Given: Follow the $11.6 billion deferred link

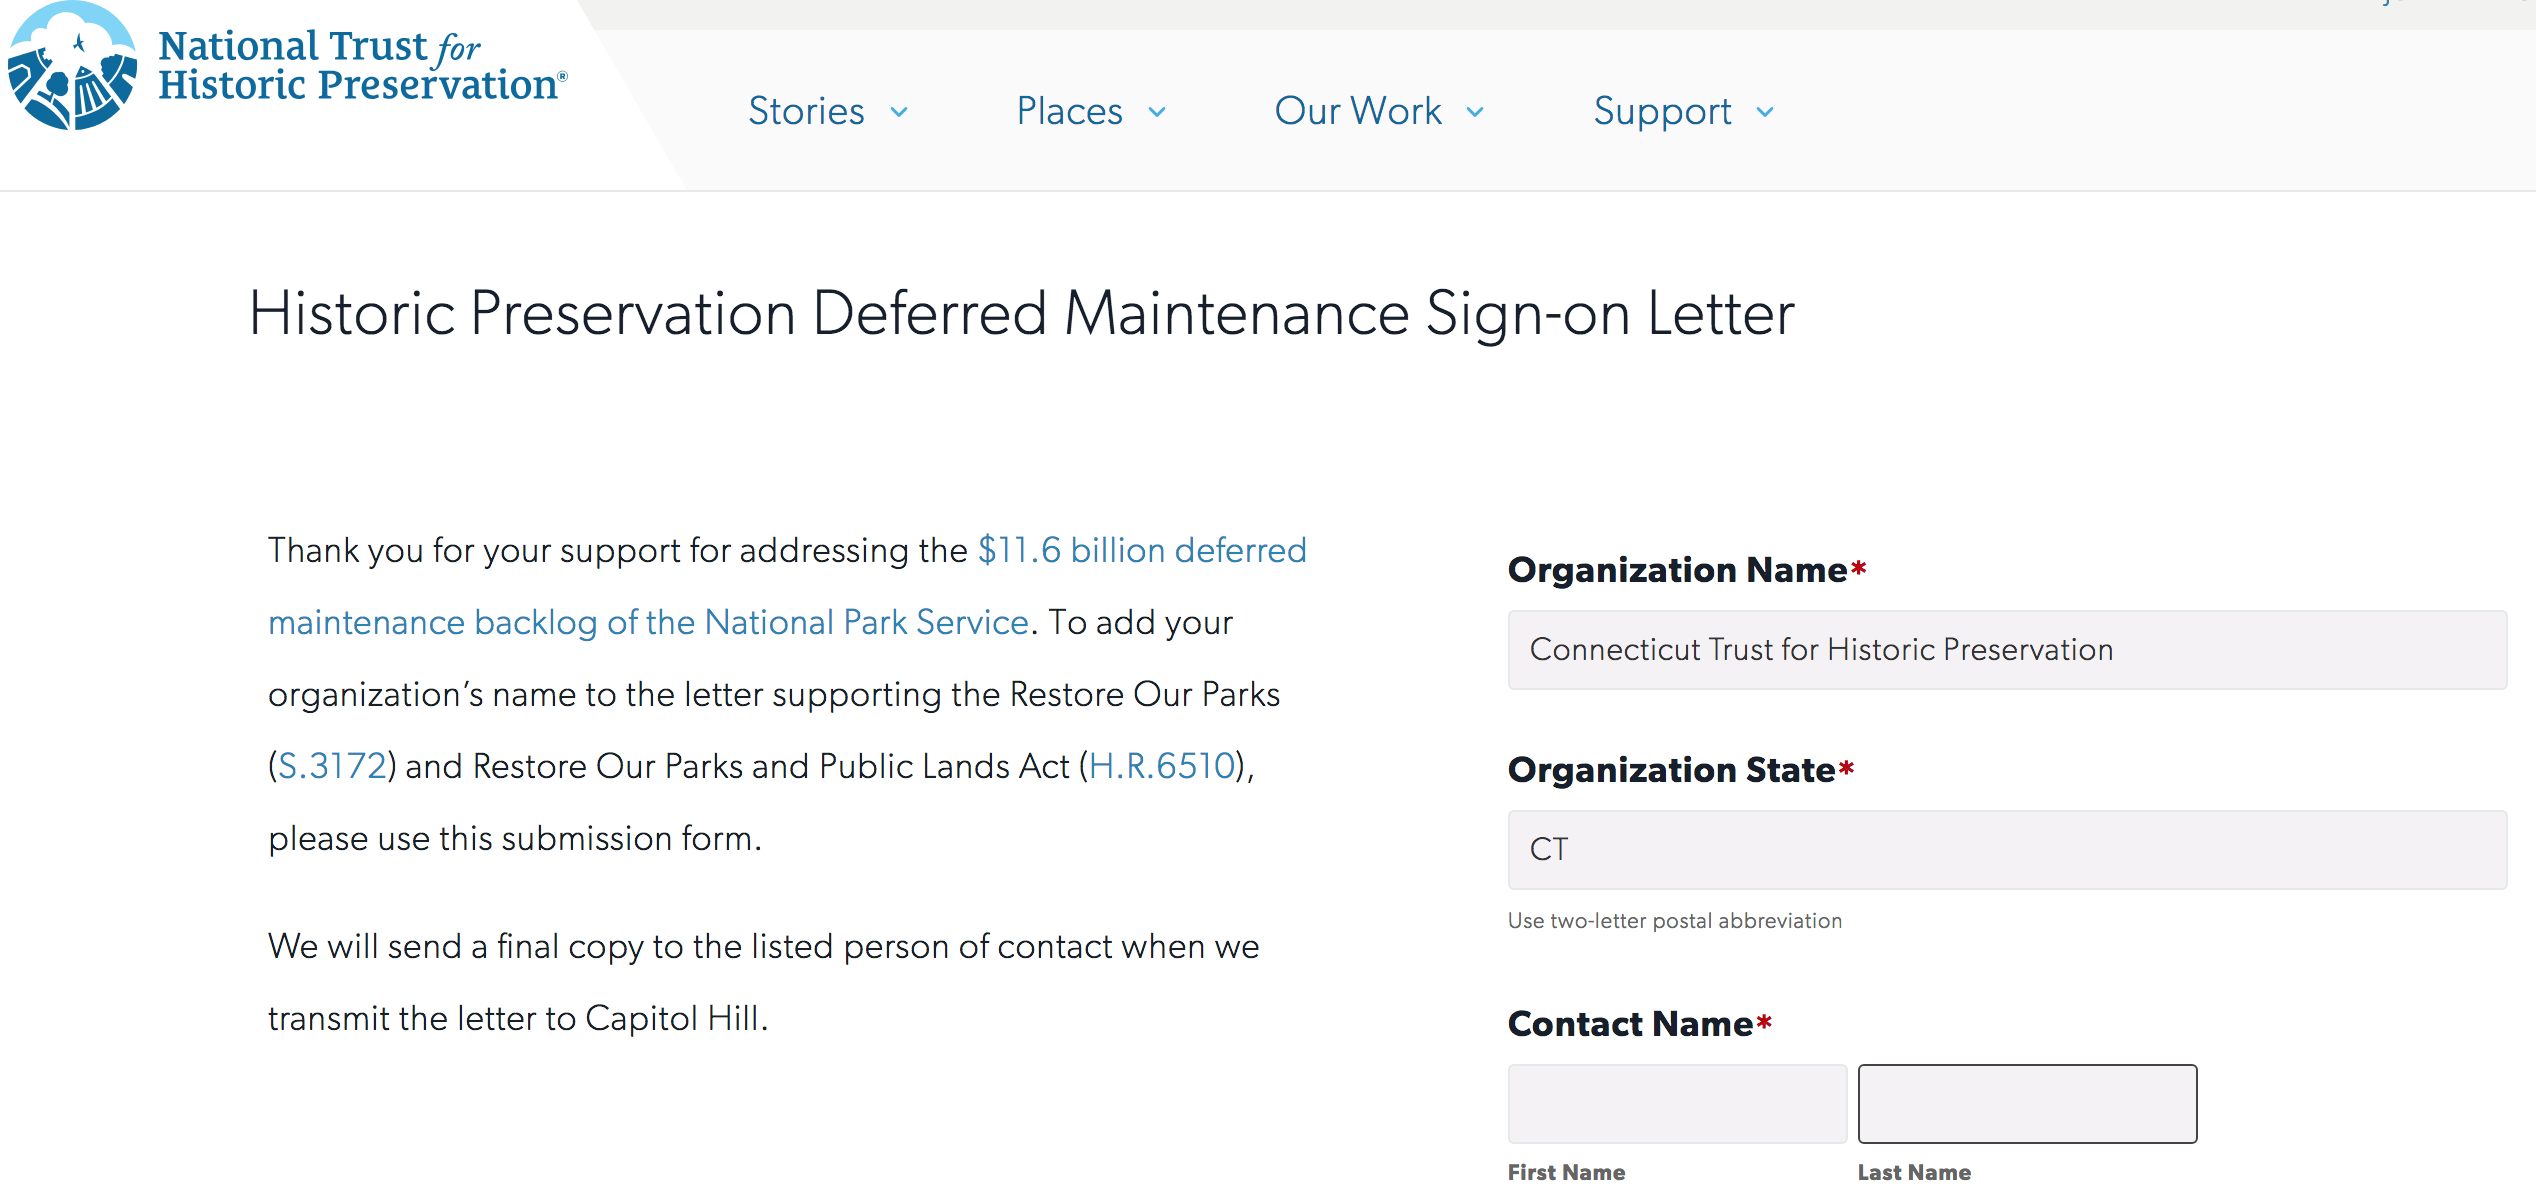Looking at the screenshot, I should [1142, 550].
